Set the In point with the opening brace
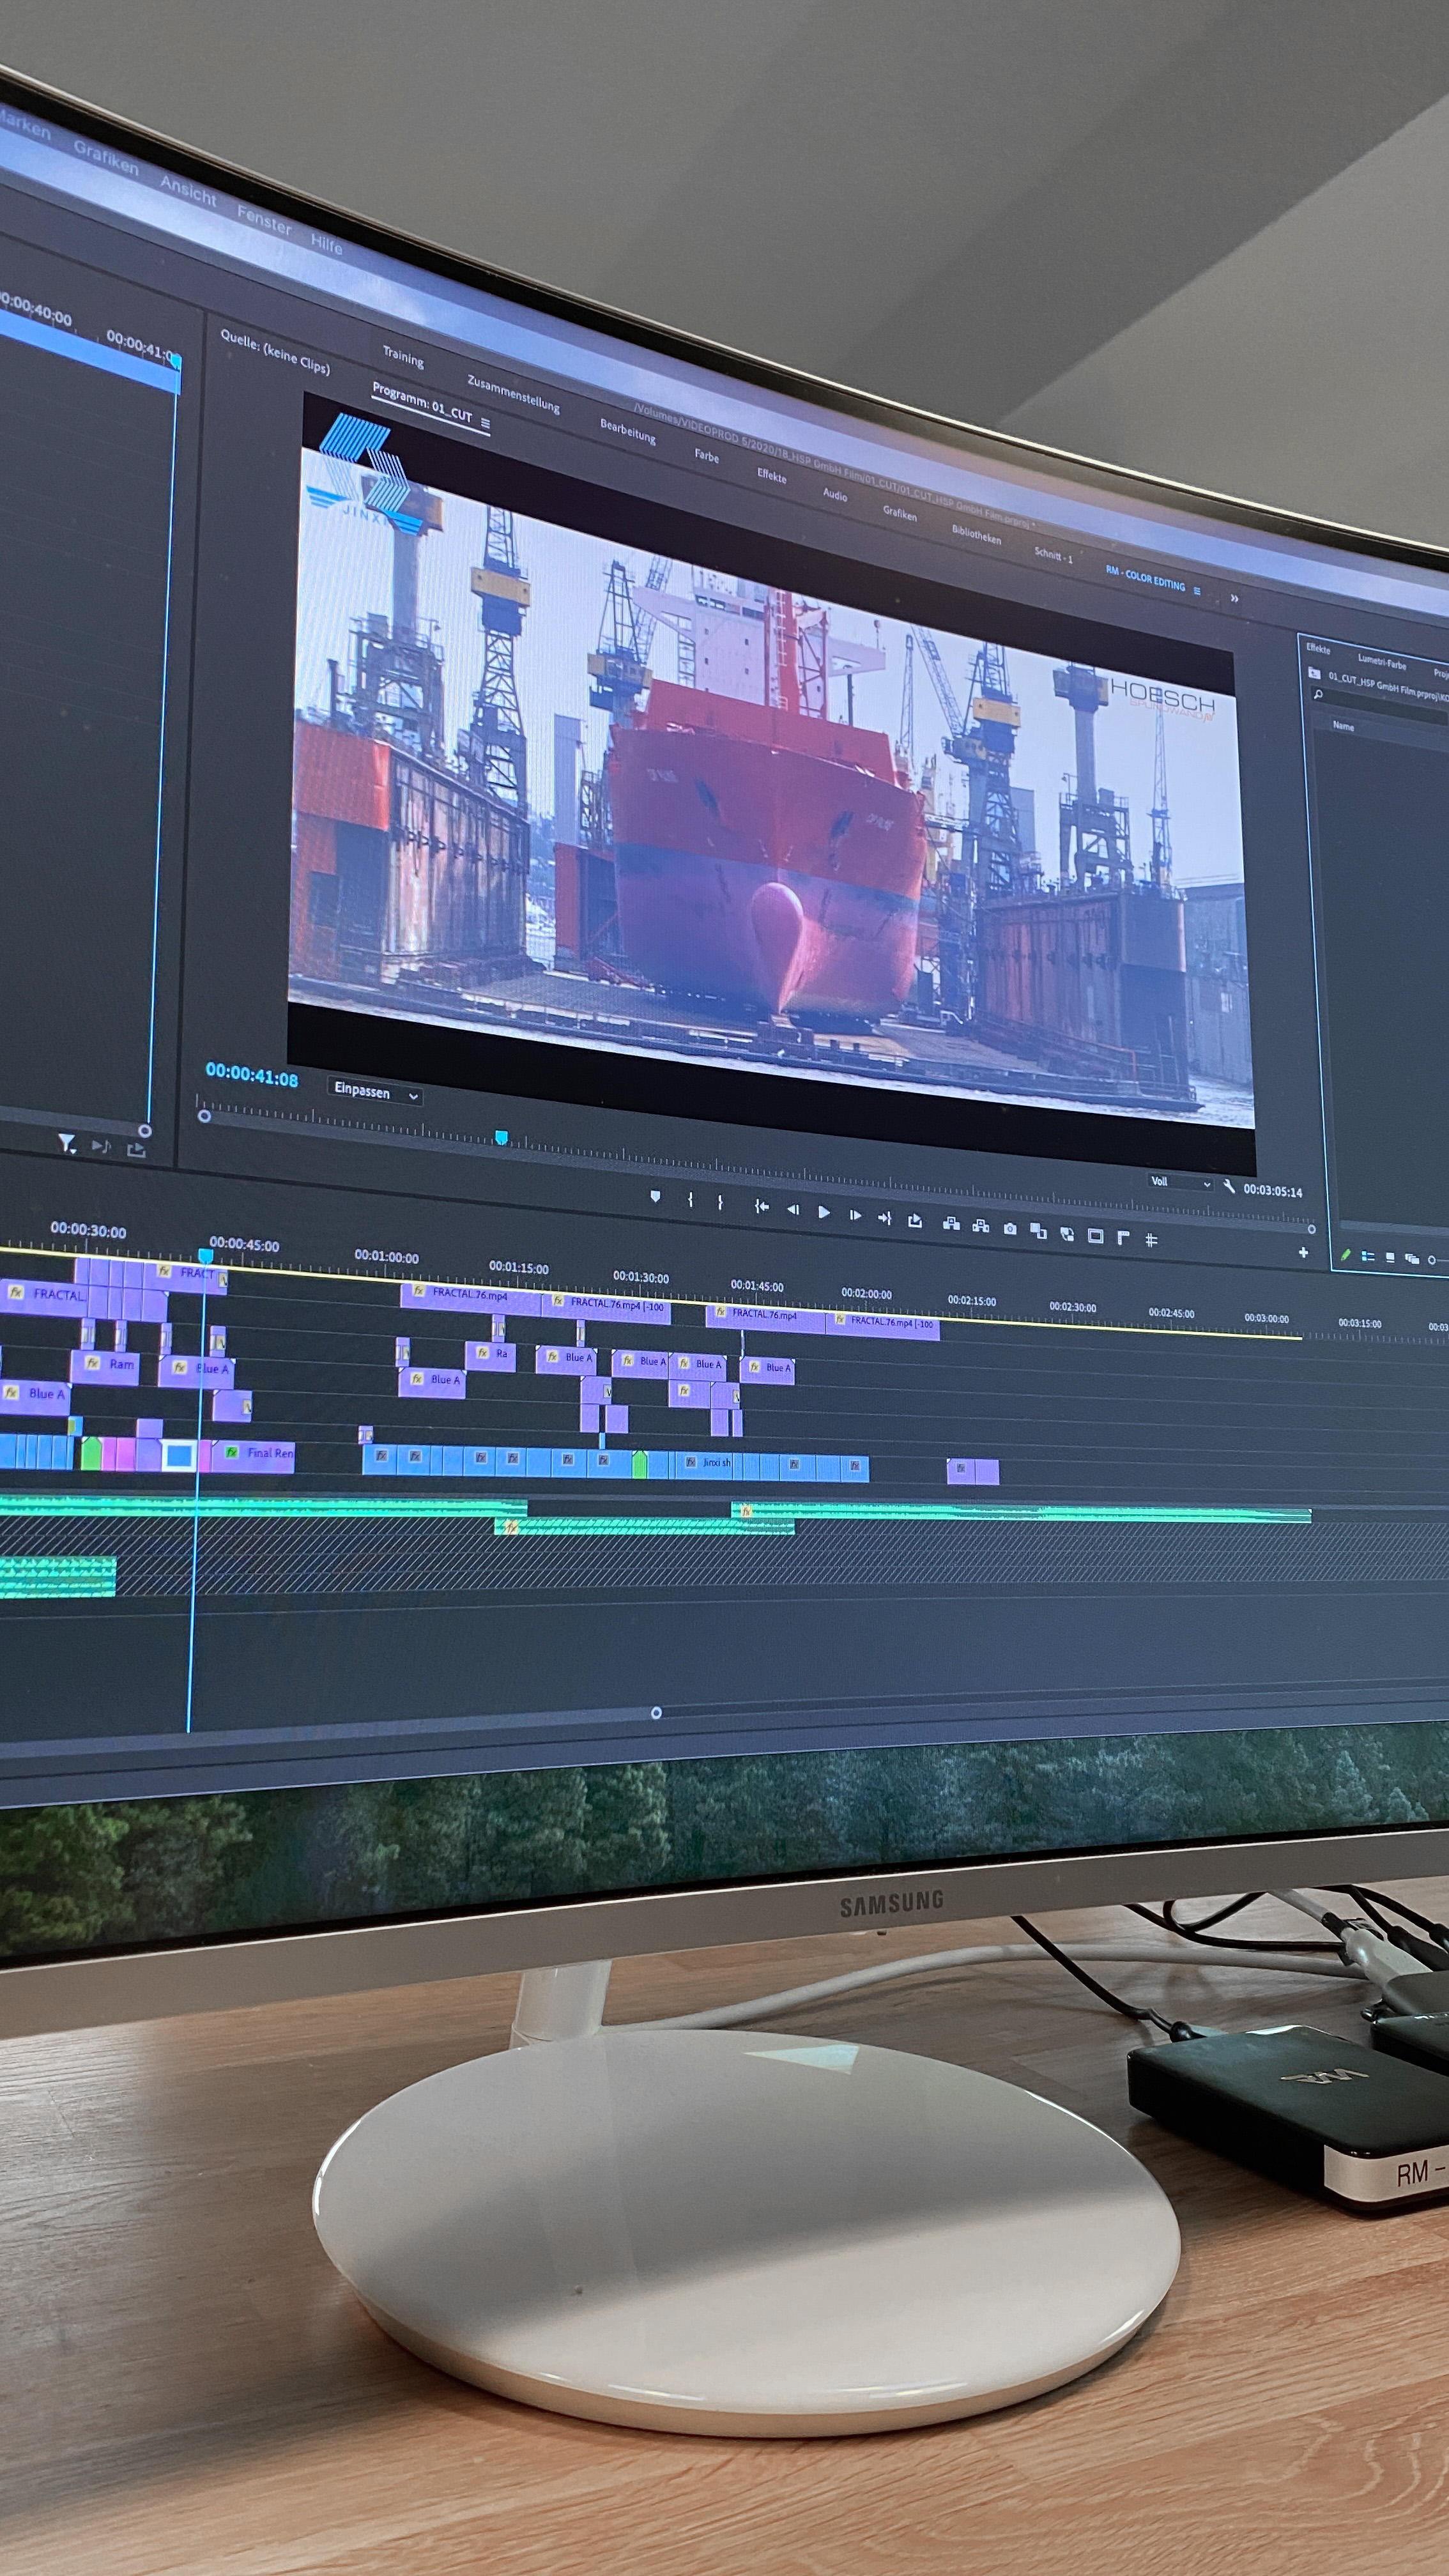This screenshot has height=2576, width=1449. pyautogui.click(x=690, y=1199)
